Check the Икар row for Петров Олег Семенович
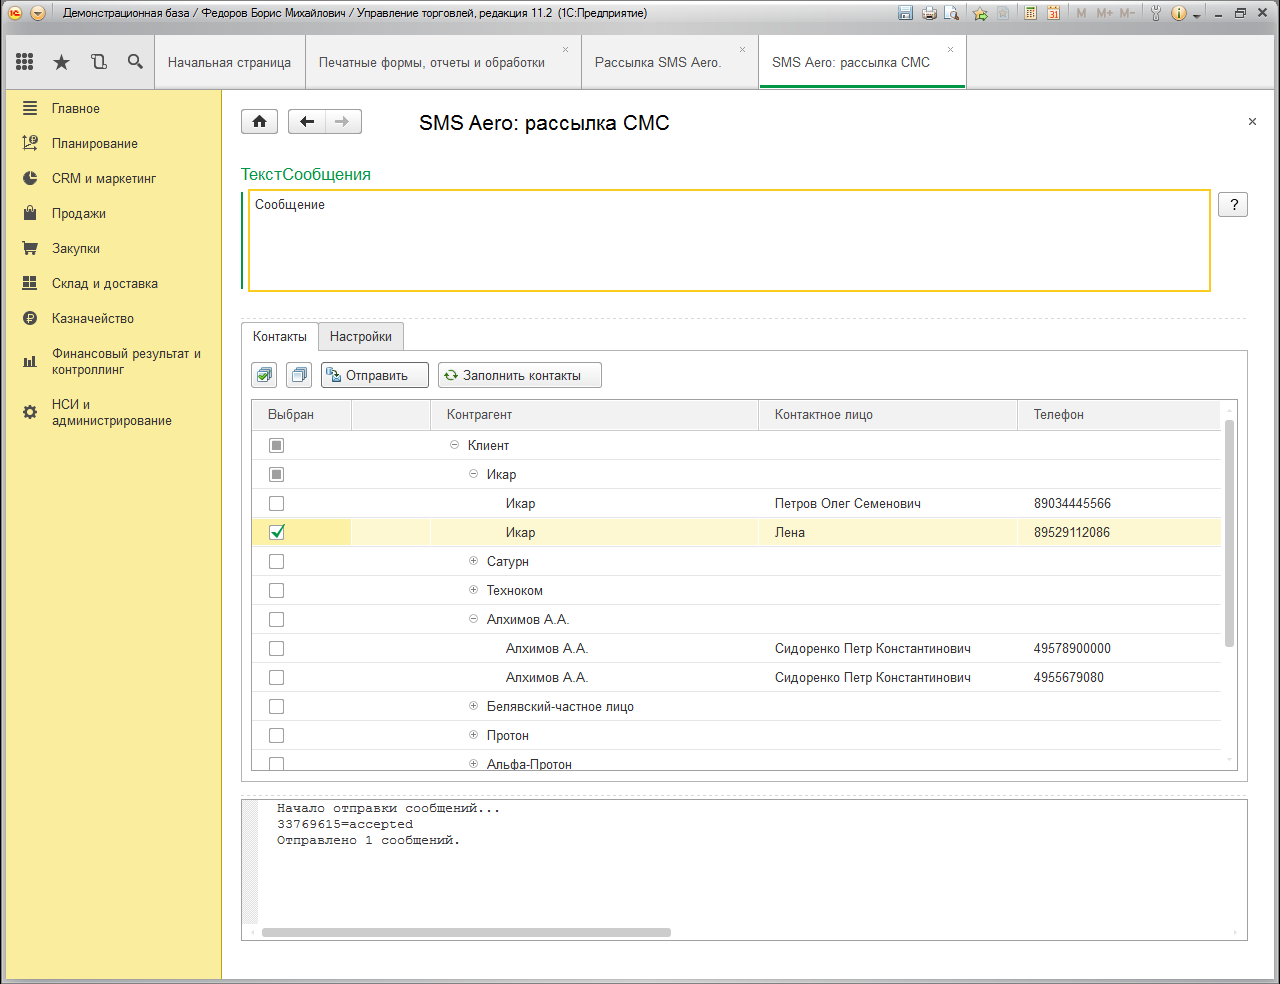This screenshot has width=1280, height=984. [x=277, y=503]
